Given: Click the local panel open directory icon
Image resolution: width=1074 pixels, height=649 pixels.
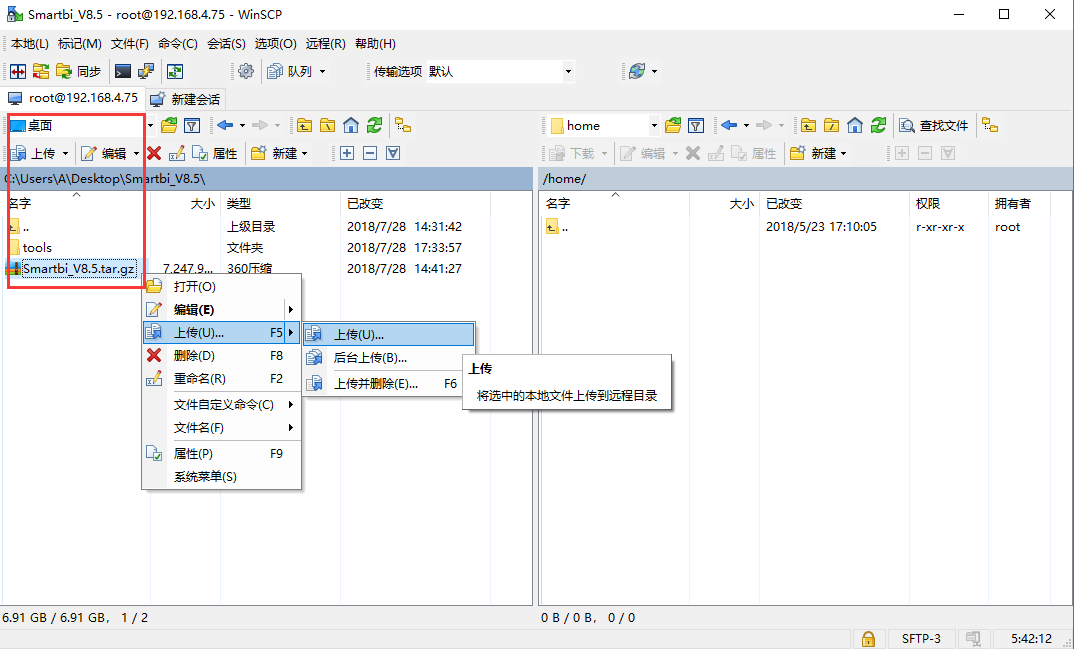Looking at the screenshot, I should coord(169,125).
